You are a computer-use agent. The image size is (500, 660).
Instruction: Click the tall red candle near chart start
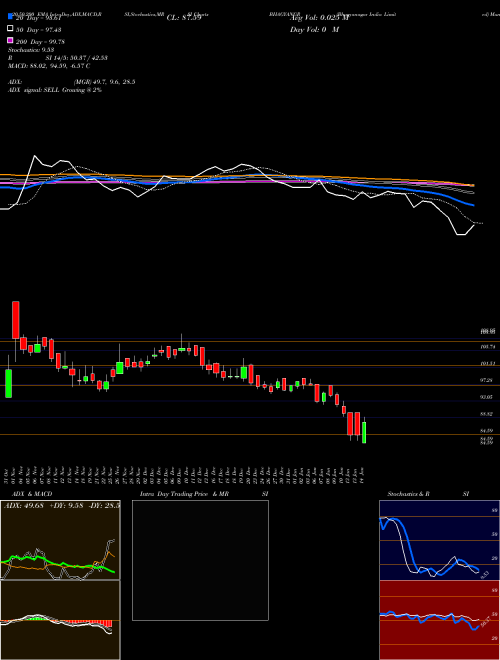click(16, 320)
